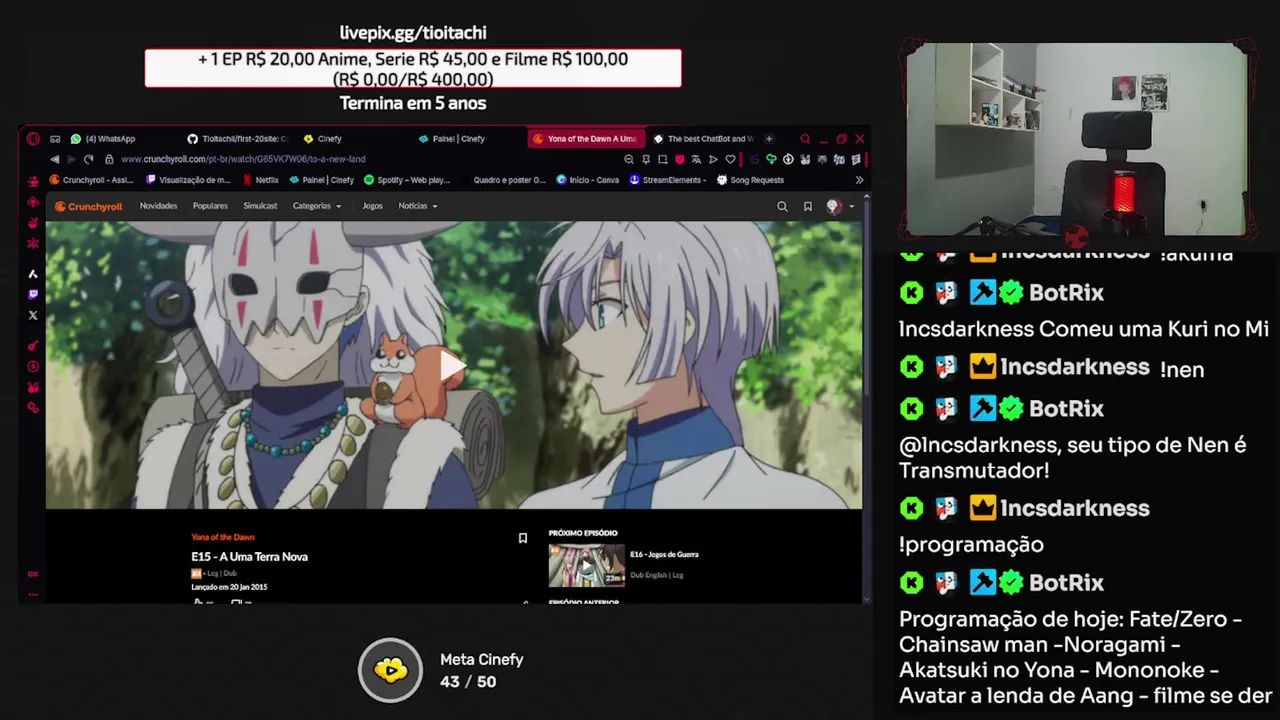Add episode to watchlist bookmark icon
Screen dimensions: 1280x720
point(522,538)
